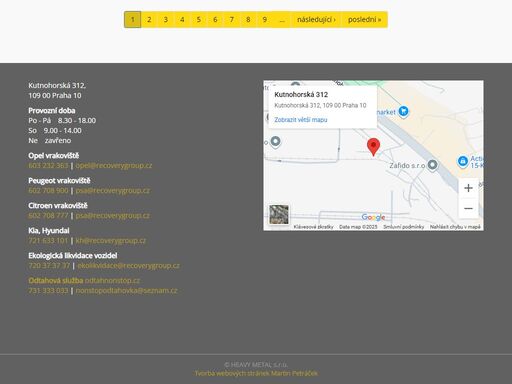The image size is (512, 384).
Task: Open the Google logo on map
Action: pos(373,217)
